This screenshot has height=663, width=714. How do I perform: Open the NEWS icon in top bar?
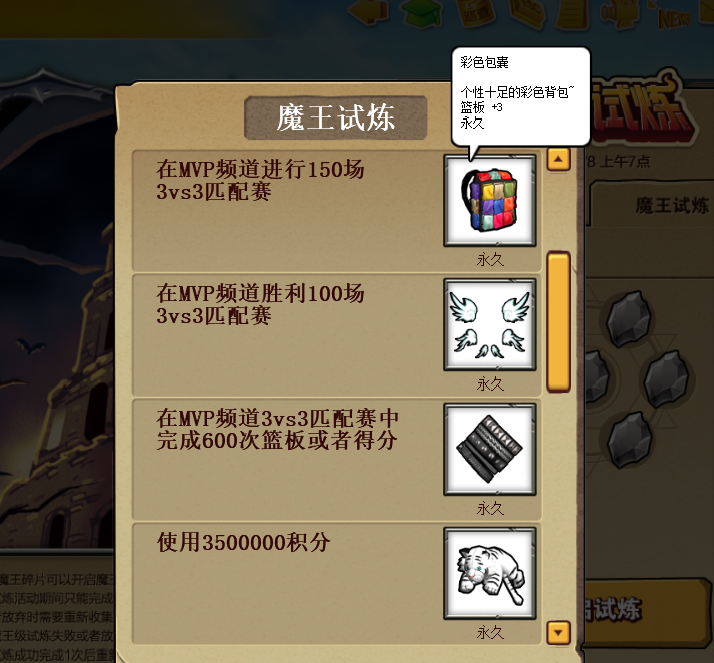[675, 18]
